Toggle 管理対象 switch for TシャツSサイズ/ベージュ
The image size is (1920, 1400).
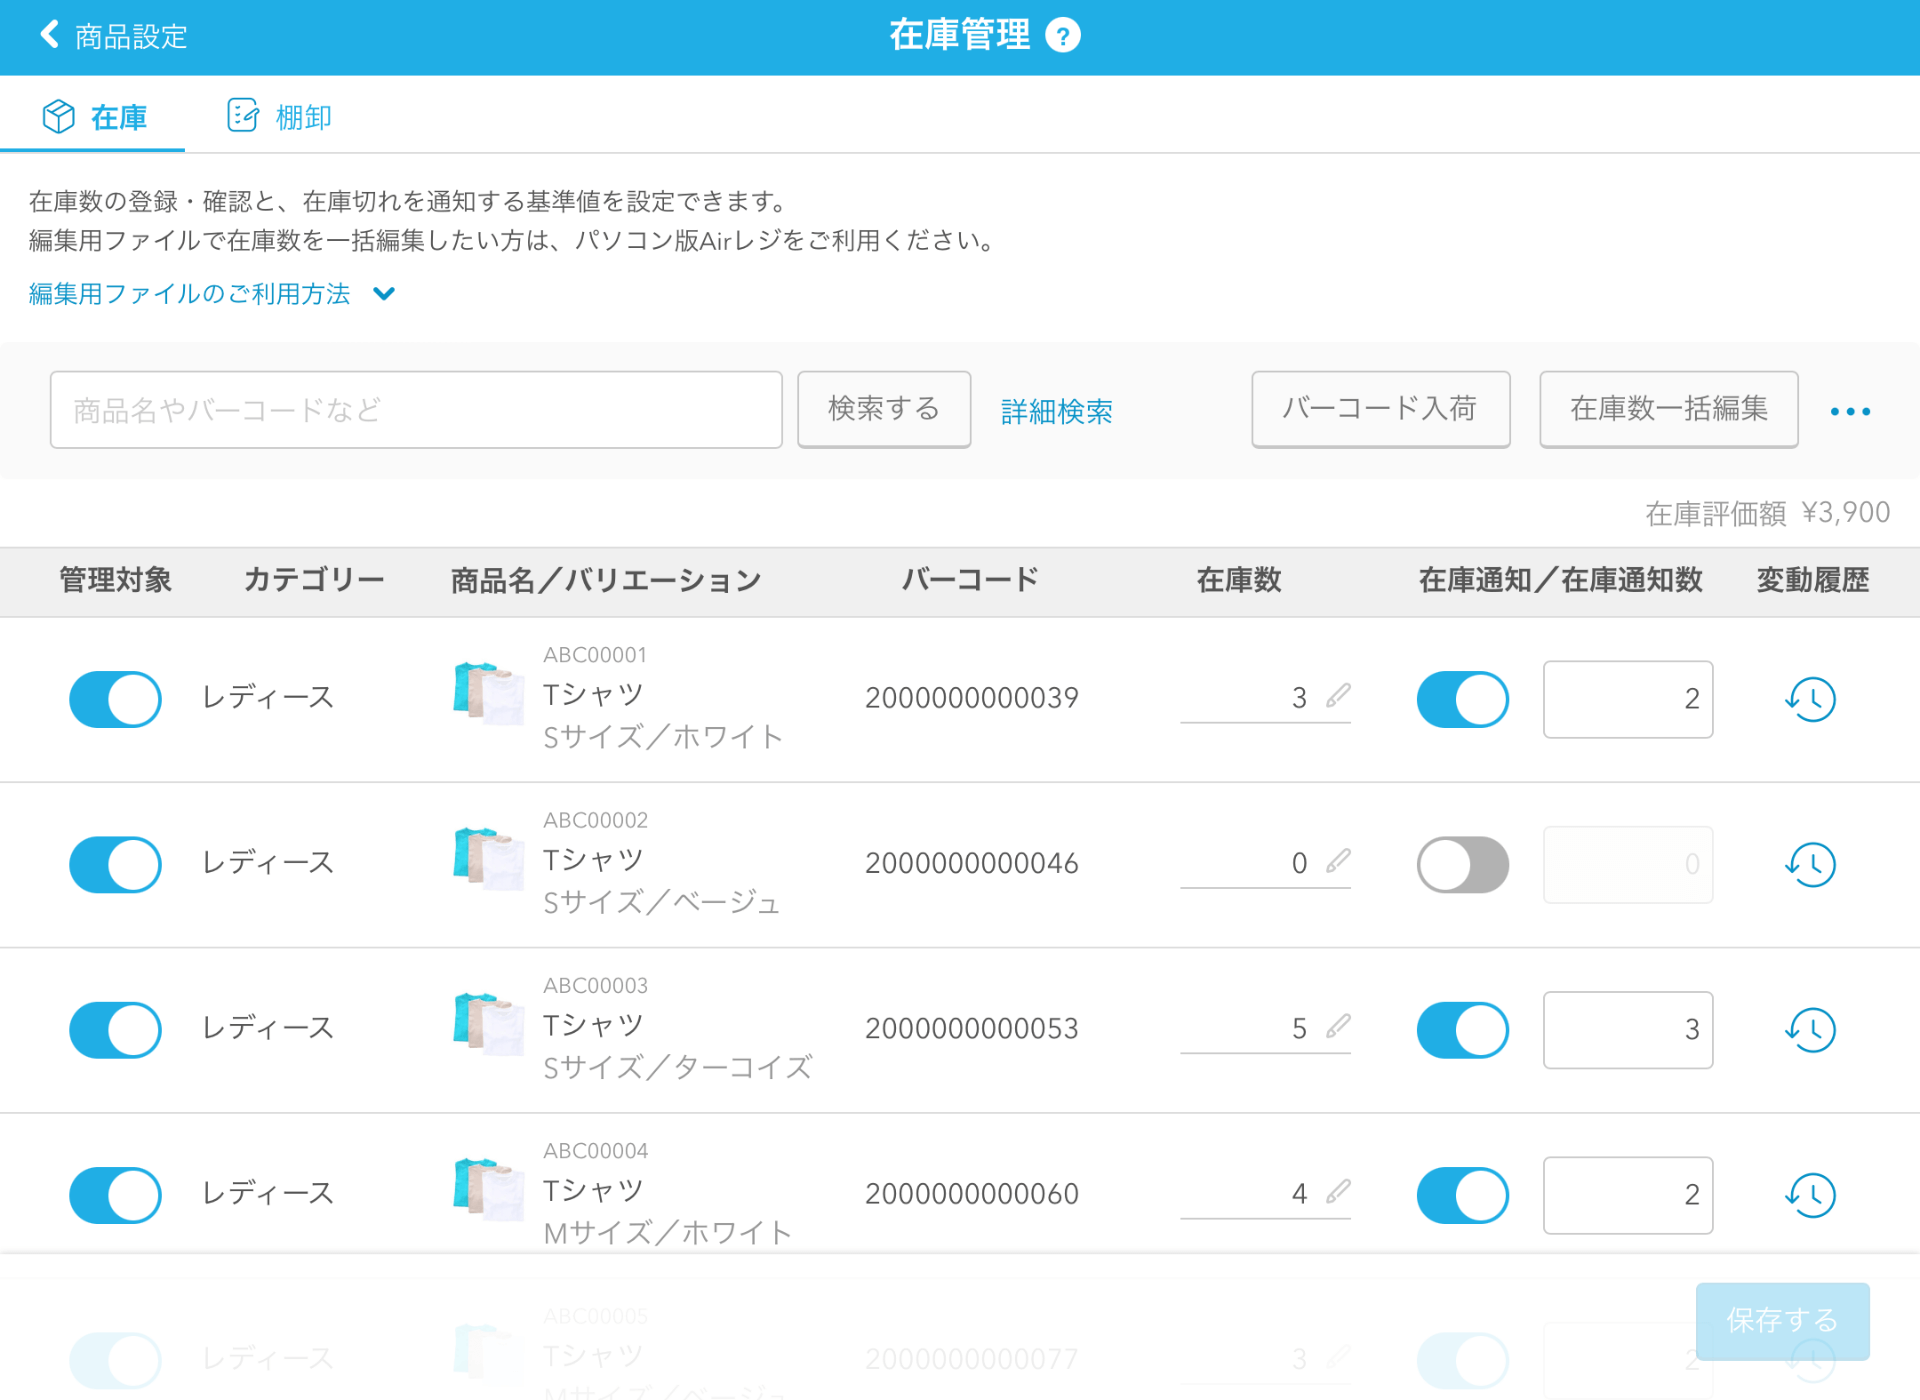pos(115,860)
